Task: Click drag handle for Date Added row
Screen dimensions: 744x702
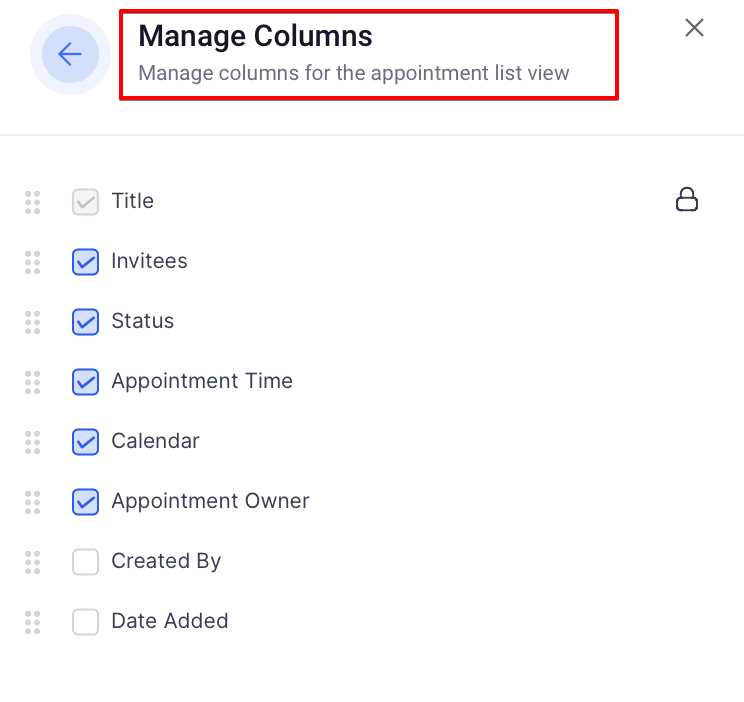Action: [33, 622]
